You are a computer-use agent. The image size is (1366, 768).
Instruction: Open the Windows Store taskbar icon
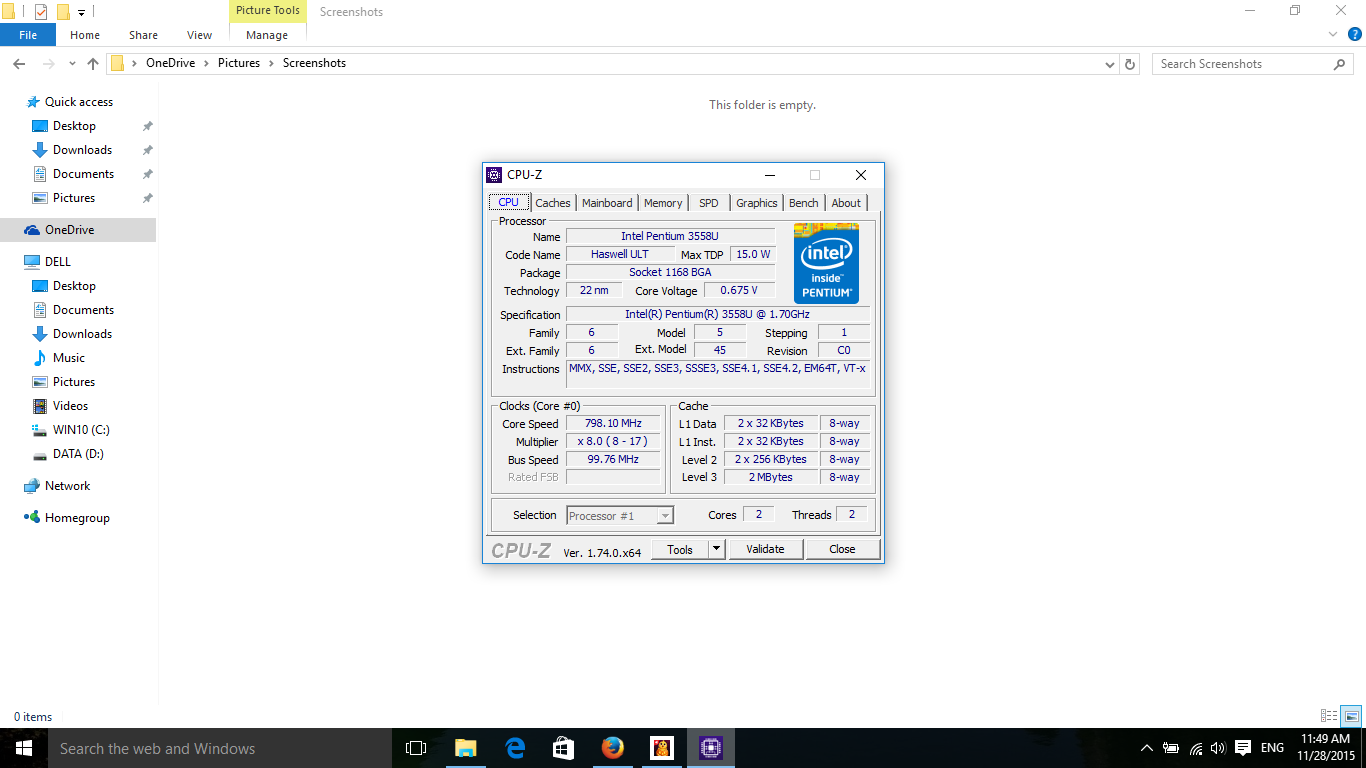click(564, 748)
